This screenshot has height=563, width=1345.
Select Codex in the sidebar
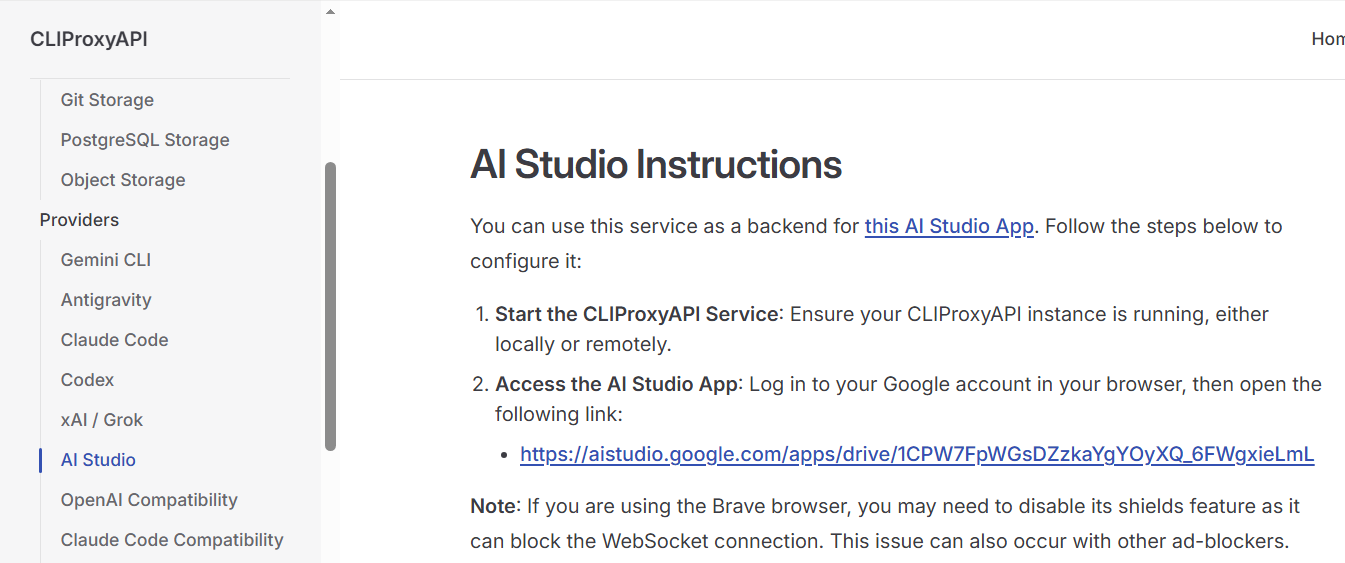87,380
